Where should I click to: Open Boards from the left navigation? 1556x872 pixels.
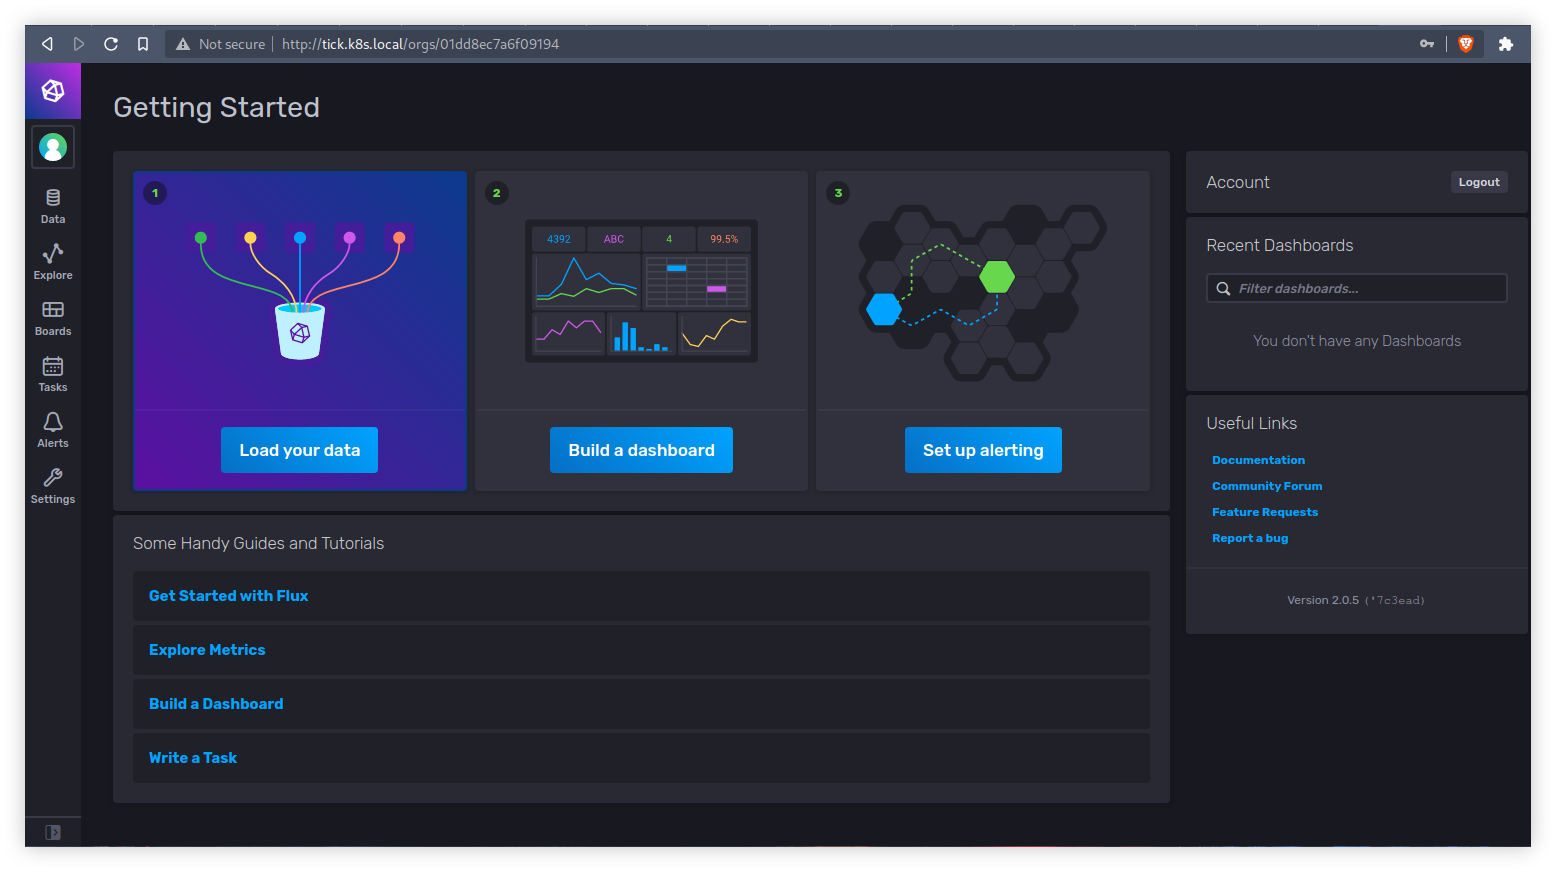tap(53, 317)
